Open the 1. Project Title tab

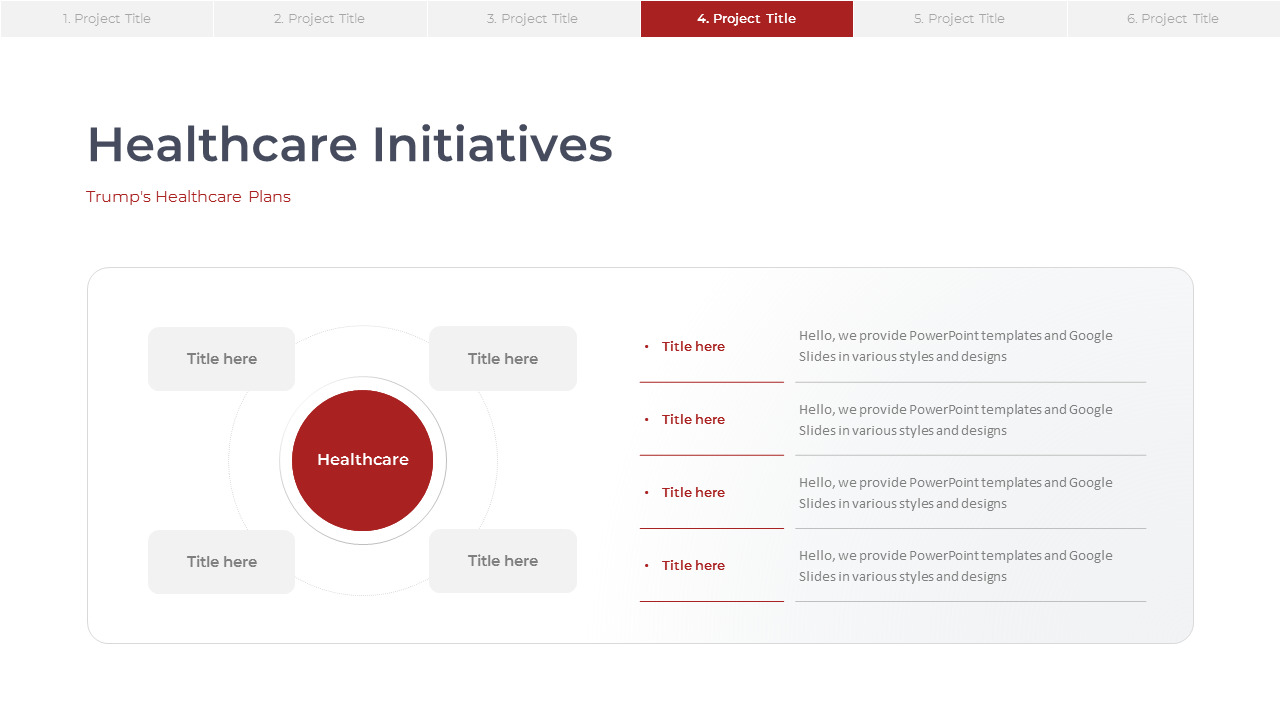pos(107,19)
